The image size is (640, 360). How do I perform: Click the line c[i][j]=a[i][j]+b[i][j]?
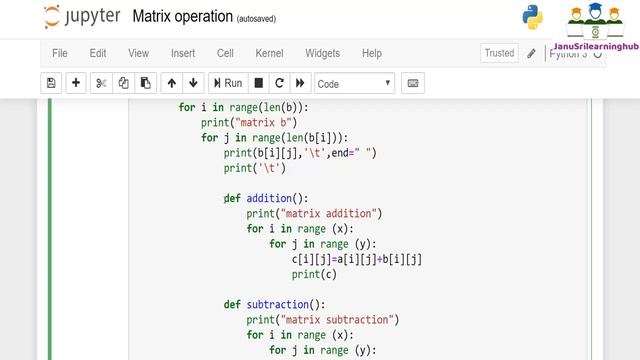click(357, 259)
